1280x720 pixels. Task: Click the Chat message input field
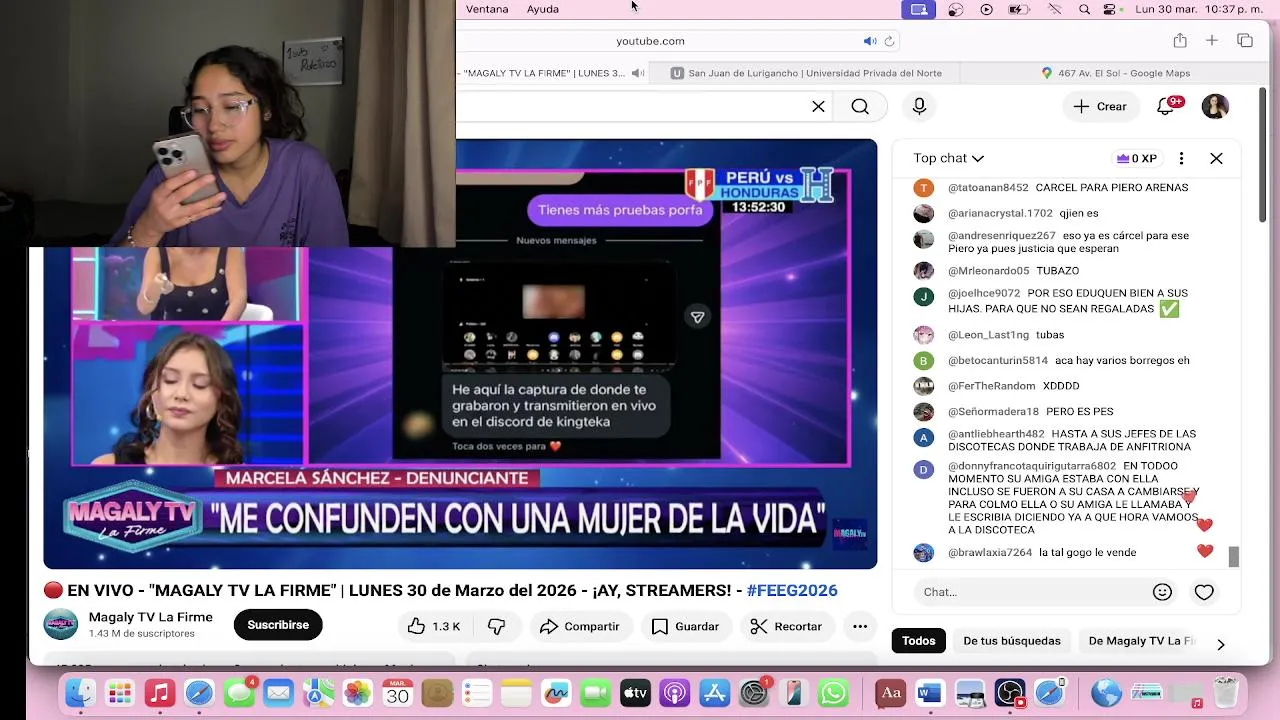click(x=1030, y=592)
